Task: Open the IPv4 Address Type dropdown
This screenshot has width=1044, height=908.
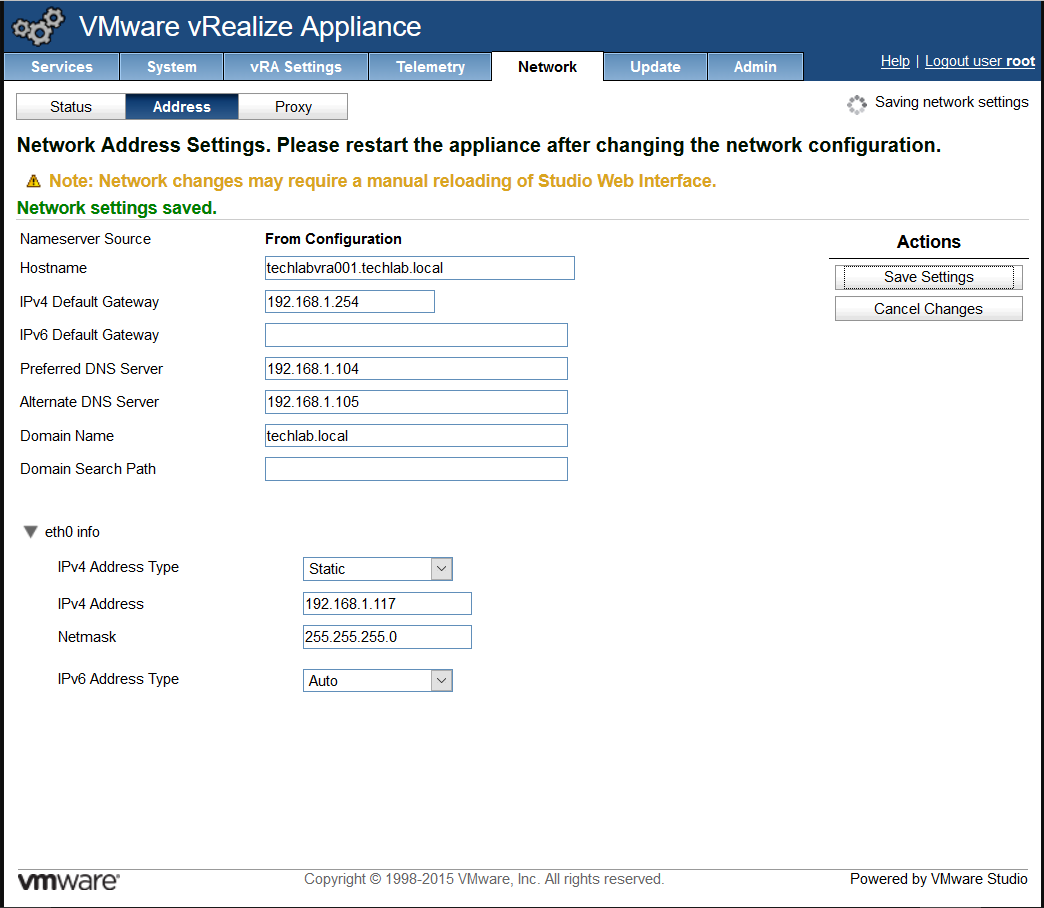Action: click(378, 569)
